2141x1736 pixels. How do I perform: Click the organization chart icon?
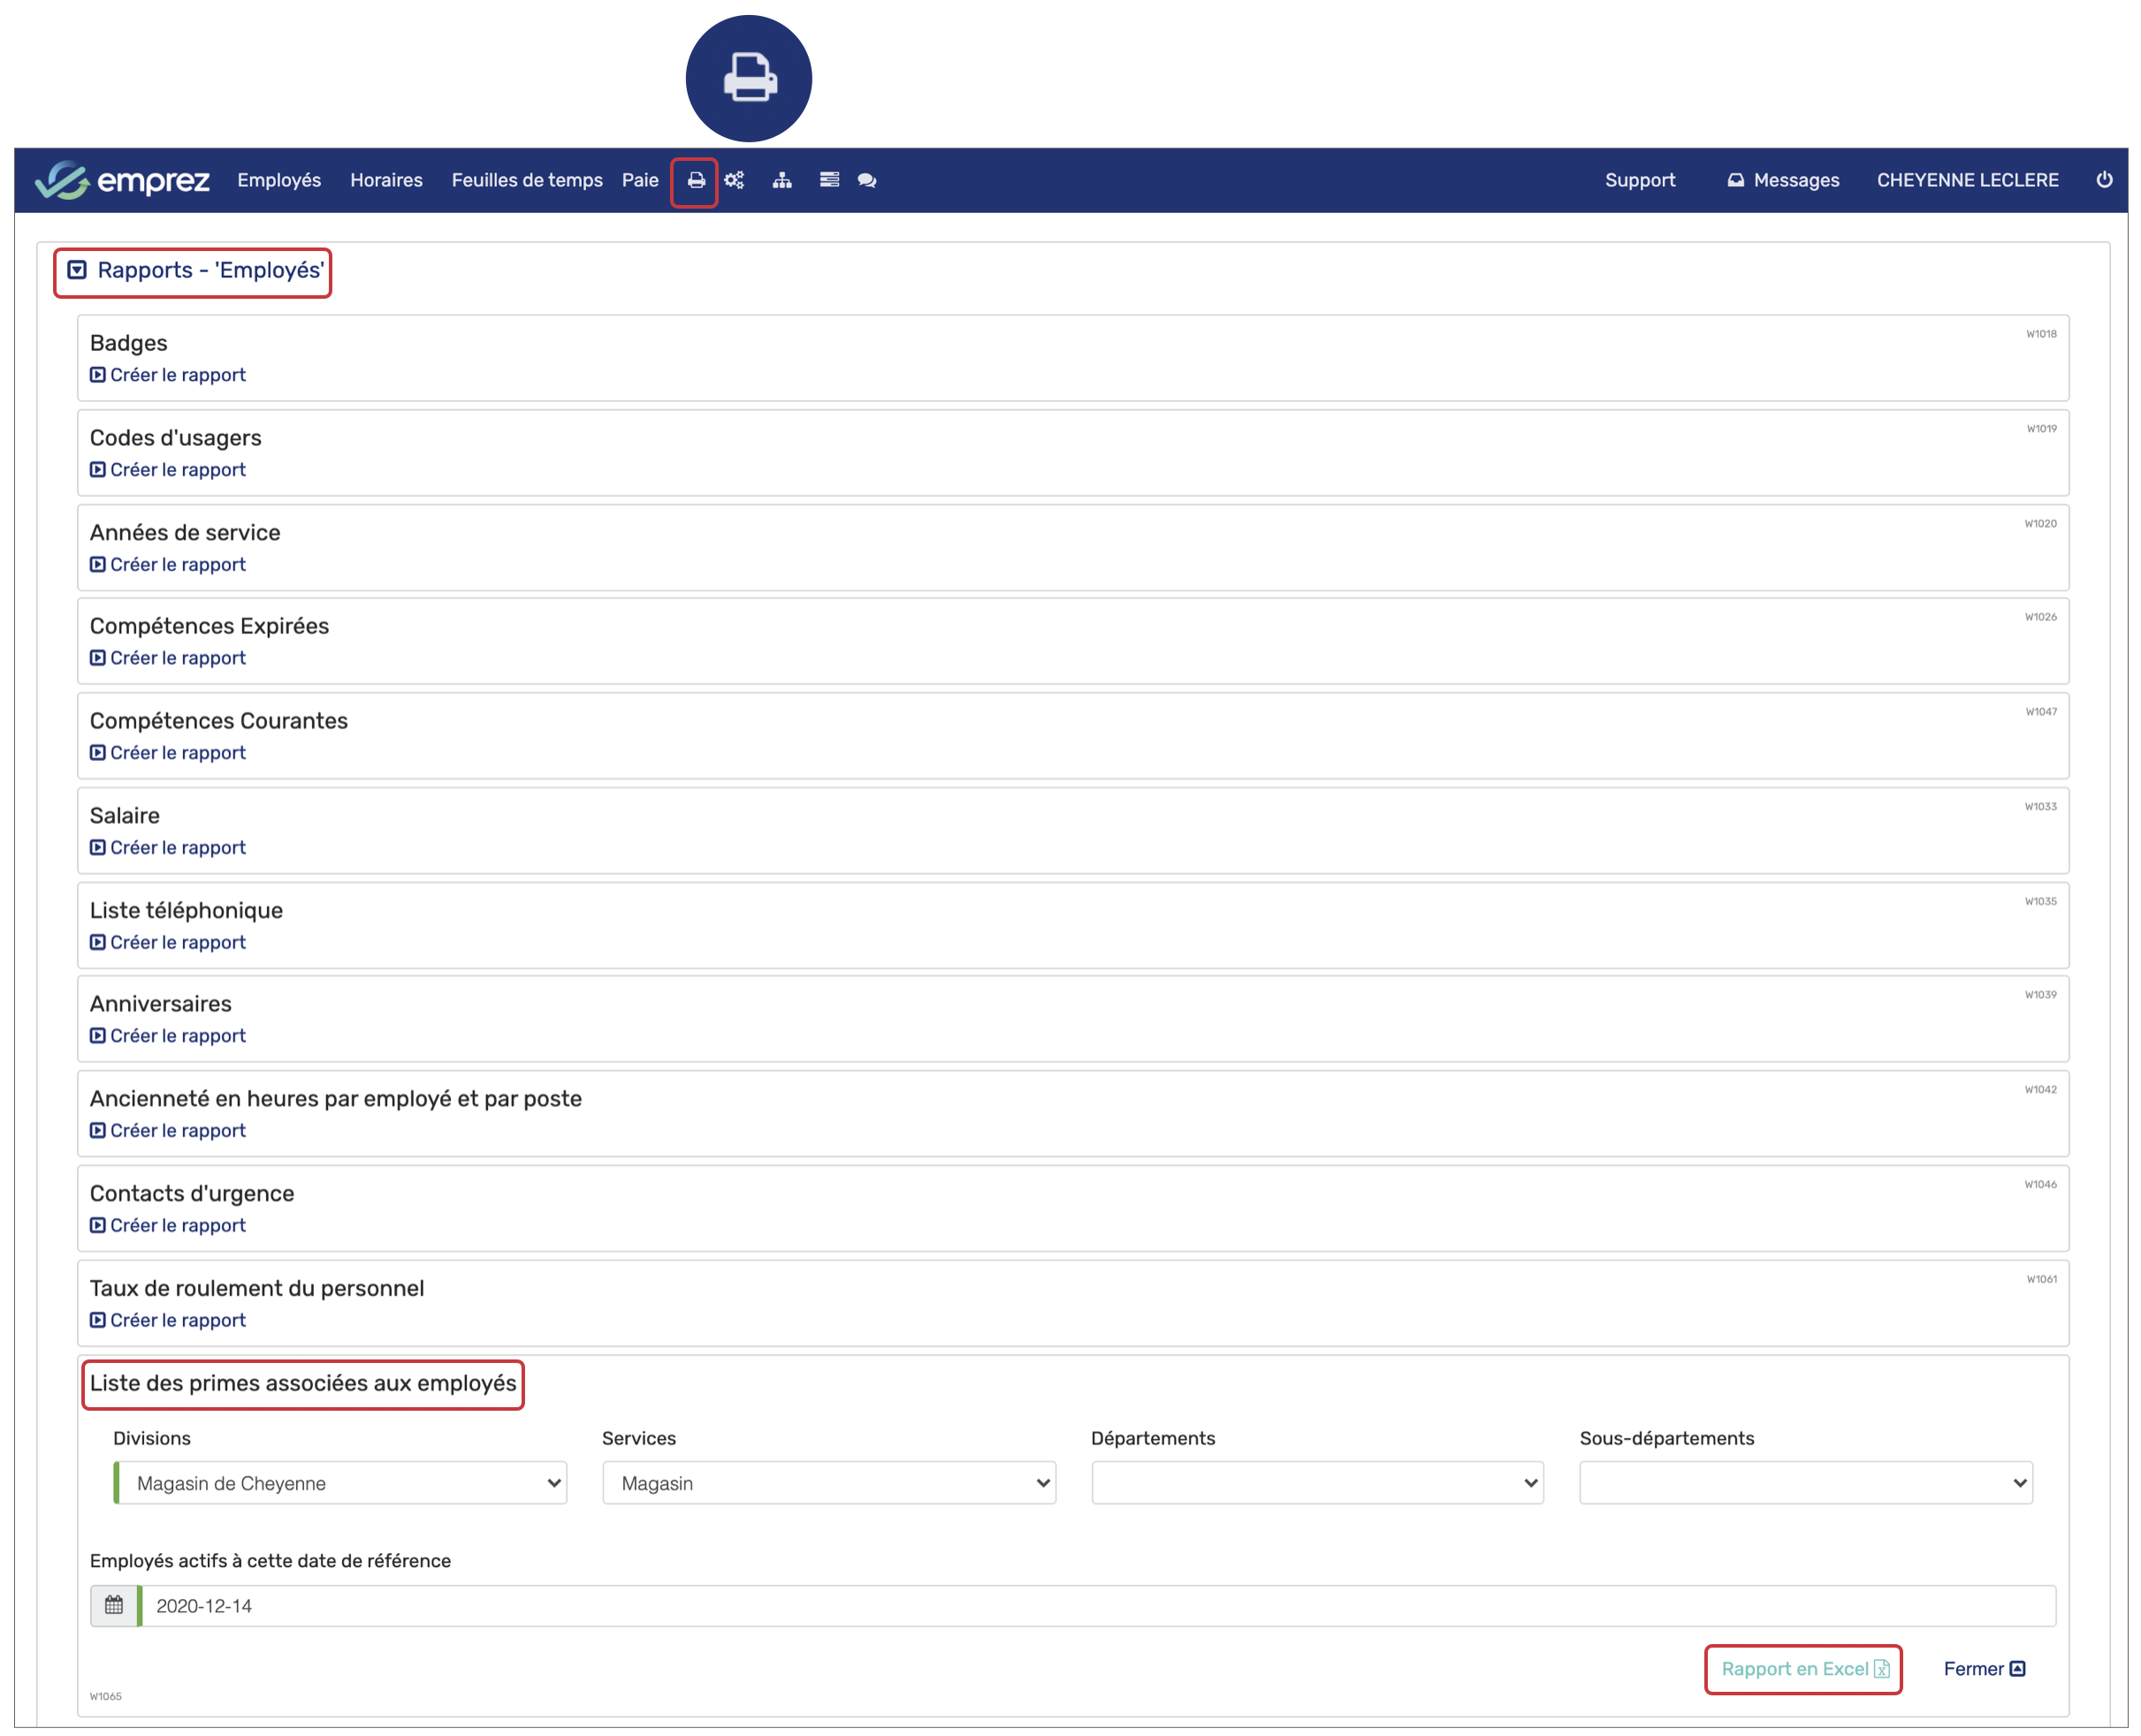pos(782,181)
